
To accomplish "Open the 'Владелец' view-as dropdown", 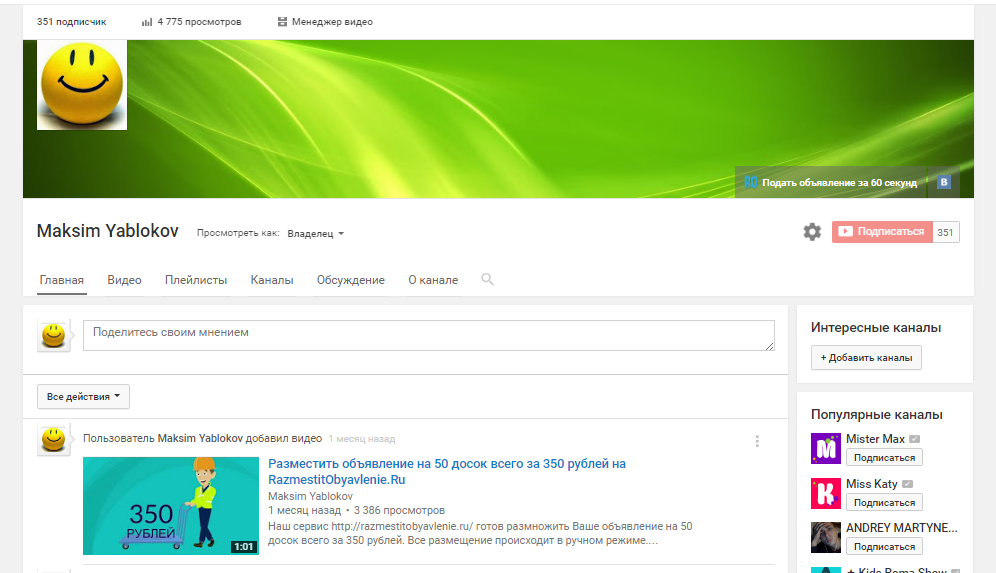I will click(315, 234).
